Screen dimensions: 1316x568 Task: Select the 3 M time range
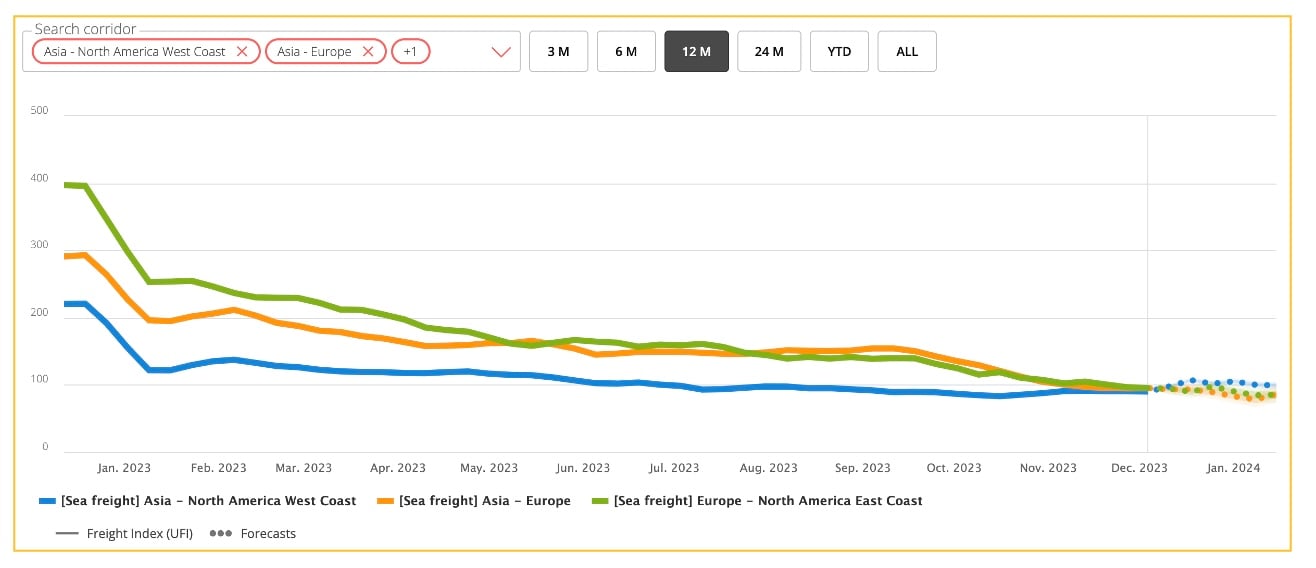click(x=558, y=52)
